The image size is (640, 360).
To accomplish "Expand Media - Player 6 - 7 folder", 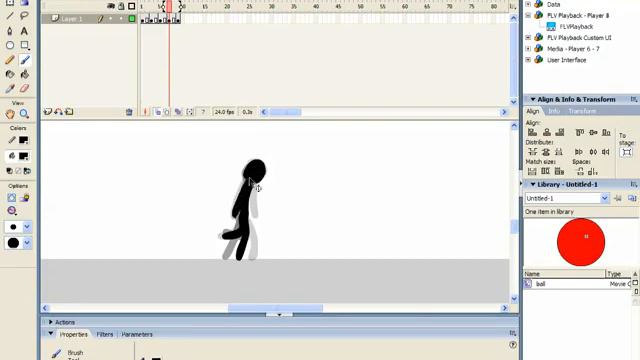I will [x=528, y=49].
